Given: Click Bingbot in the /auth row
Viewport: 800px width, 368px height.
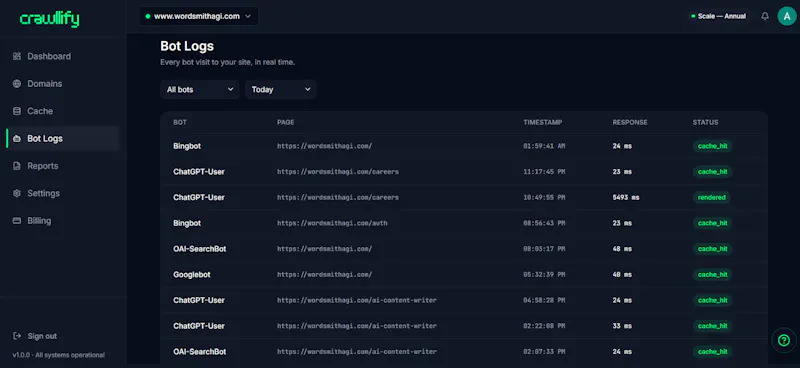Looking at the screenshot, I should (187, 223).
